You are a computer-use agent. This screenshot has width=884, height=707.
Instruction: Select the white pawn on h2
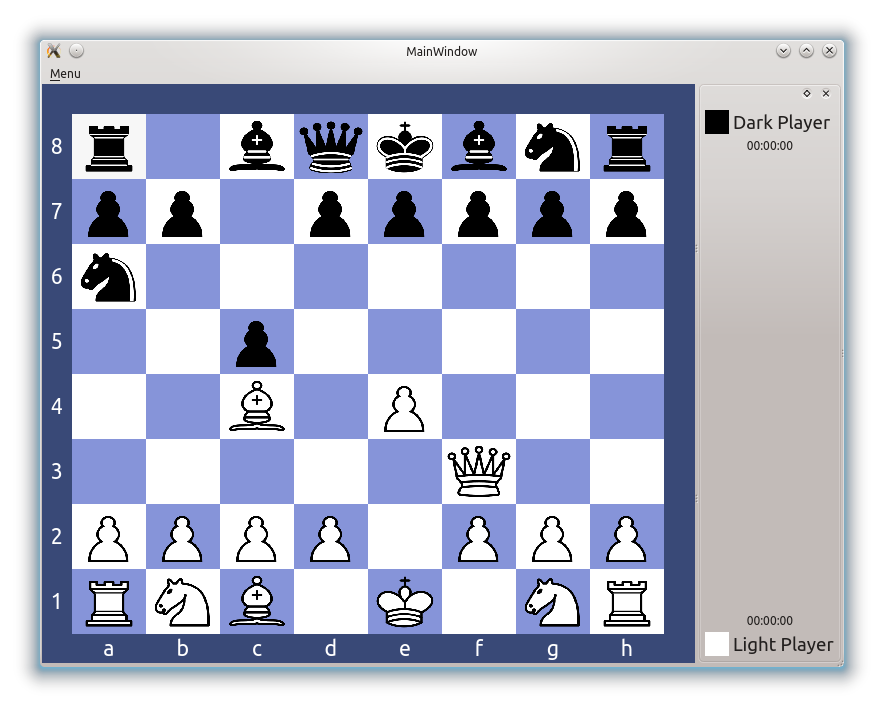627,537
